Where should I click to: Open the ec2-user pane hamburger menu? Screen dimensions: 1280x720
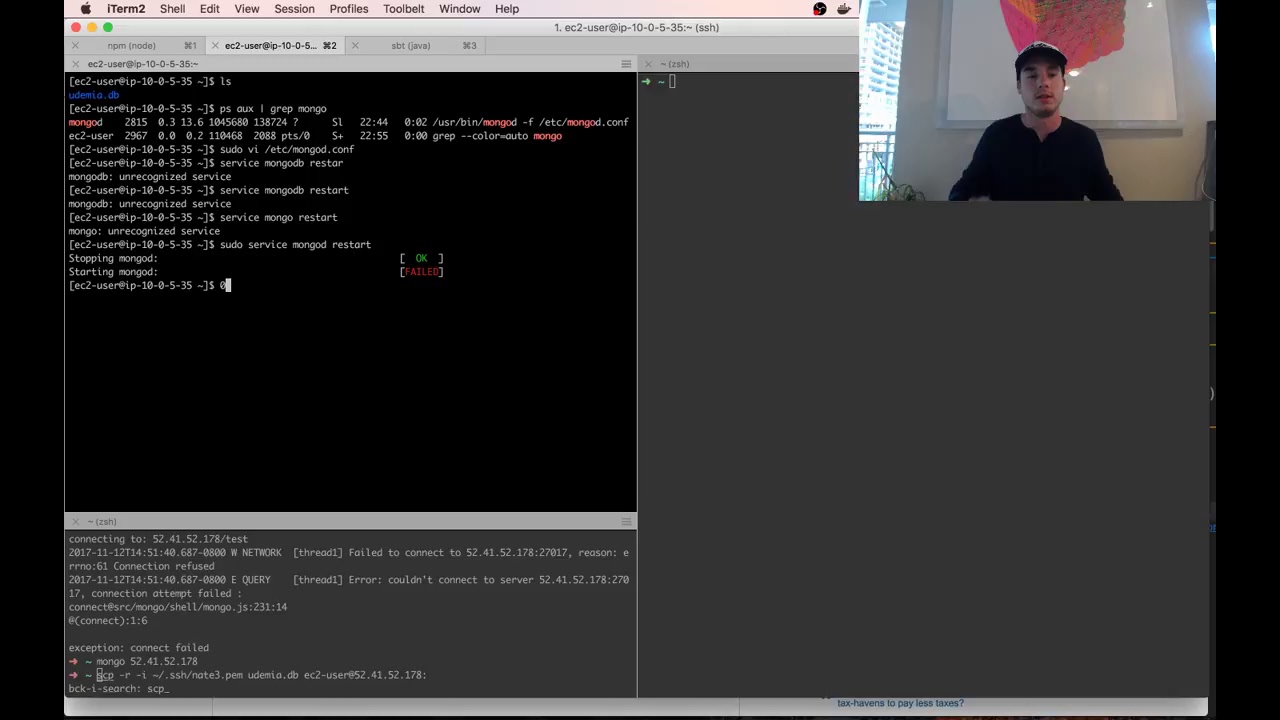[x=626, y=64]
